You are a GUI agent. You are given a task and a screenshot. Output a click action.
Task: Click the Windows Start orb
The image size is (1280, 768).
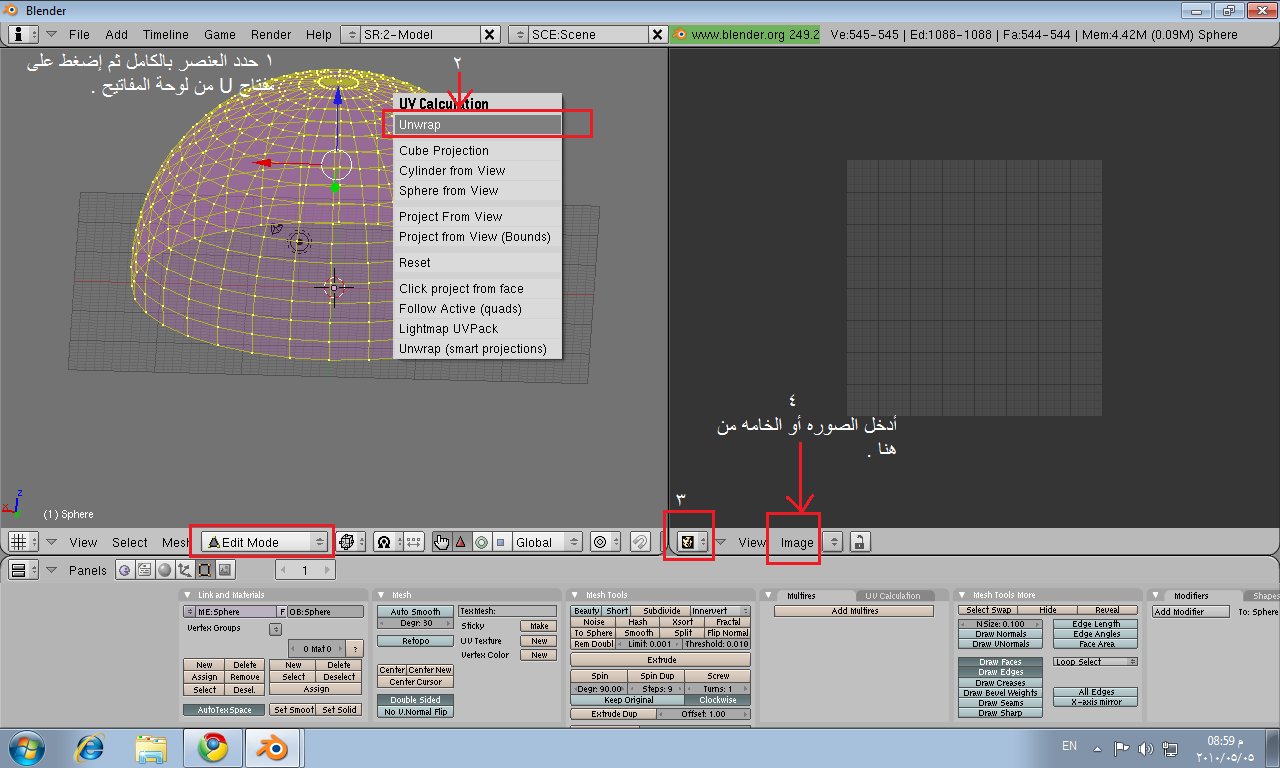(26, 747)
